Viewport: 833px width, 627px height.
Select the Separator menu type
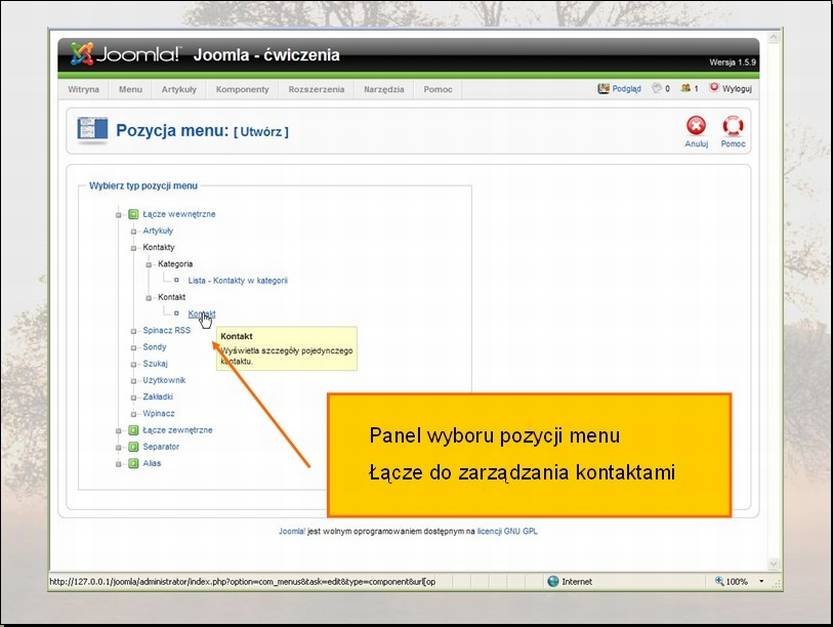pos(161,447)
